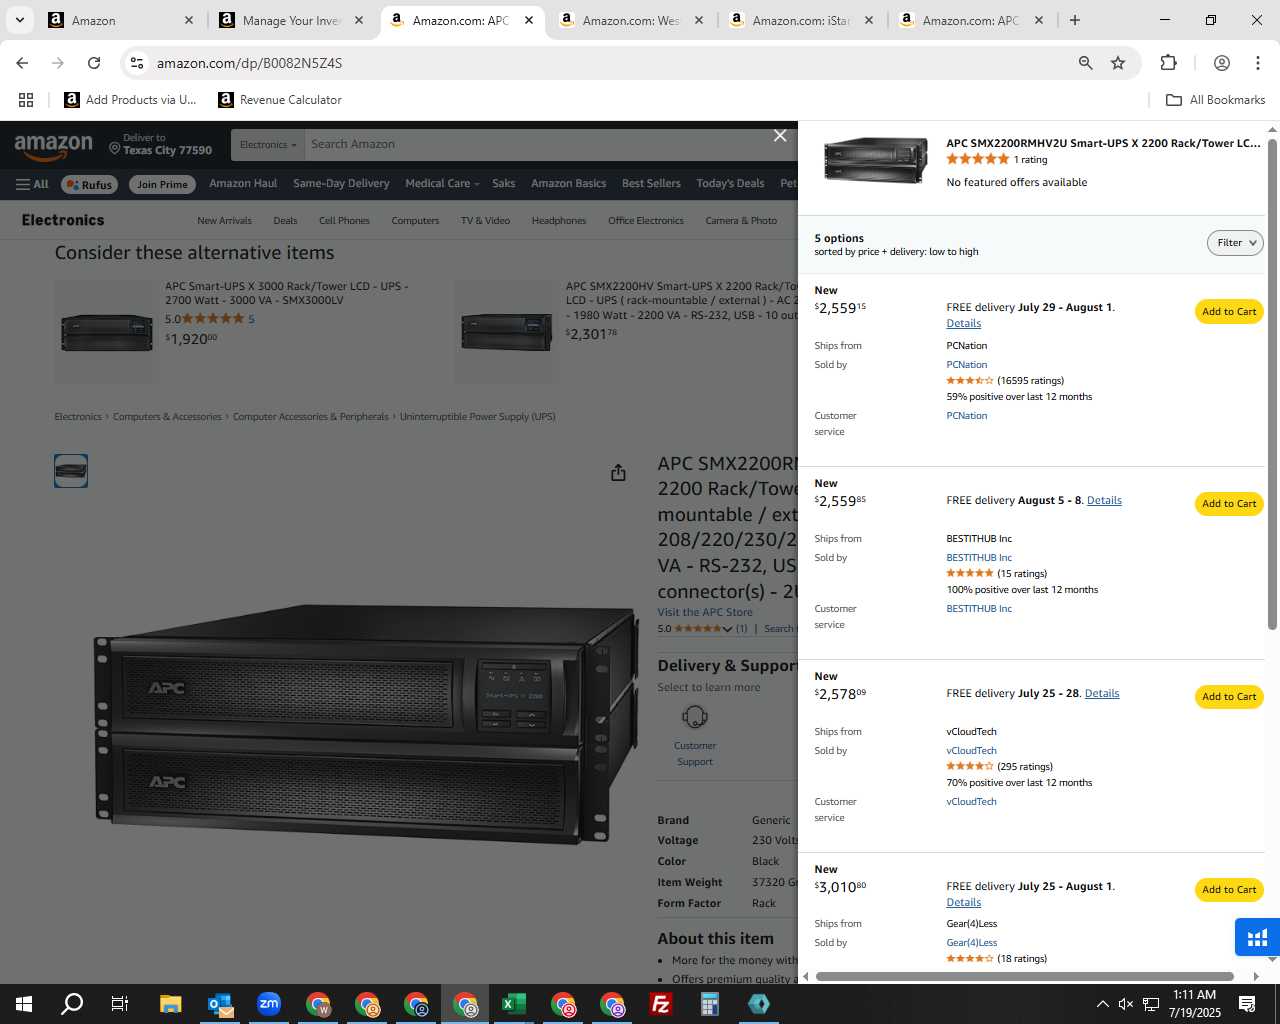Open Headphones subcategory
Image resolution: width=1280 pixels, height=1024 pixels.
tap(559, 221)
